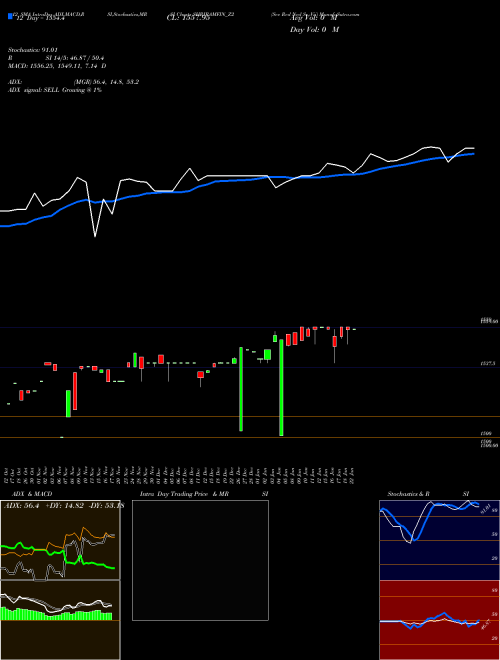
Task: Click the tallest green candlestick reaching the bottom line
Action: point(281,388)
